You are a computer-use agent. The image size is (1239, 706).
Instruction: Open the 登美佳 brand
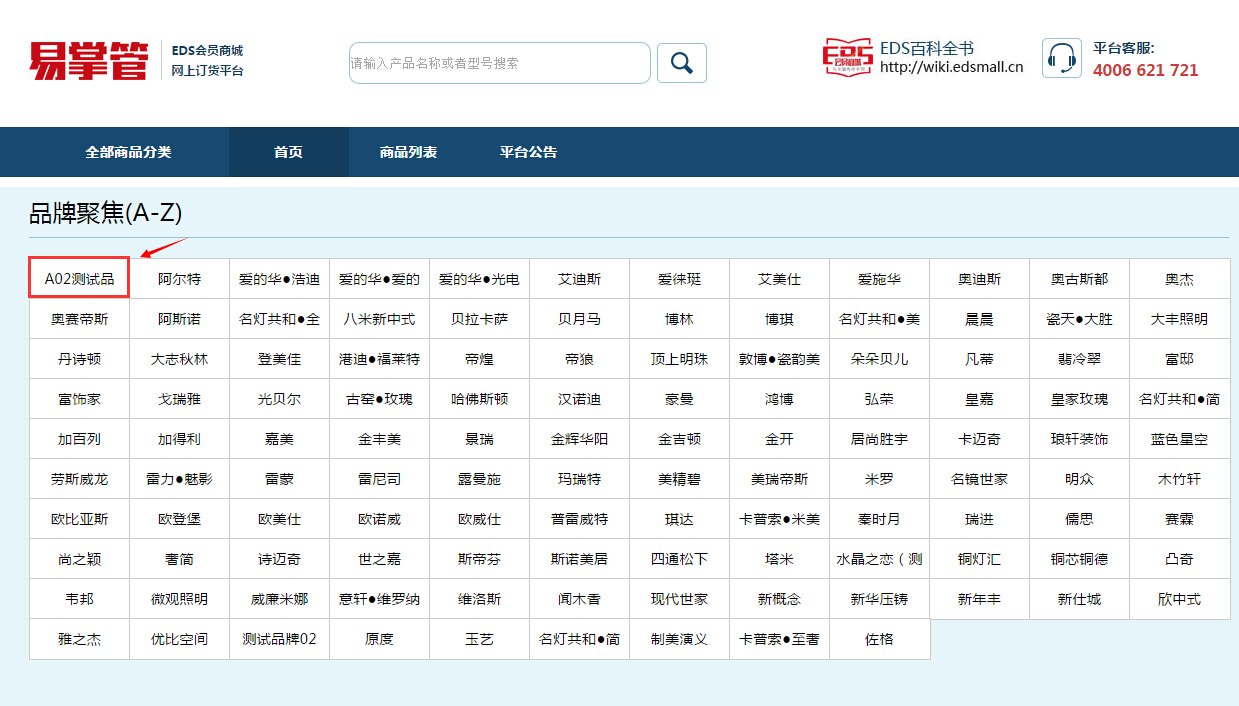tap(280, 359)
